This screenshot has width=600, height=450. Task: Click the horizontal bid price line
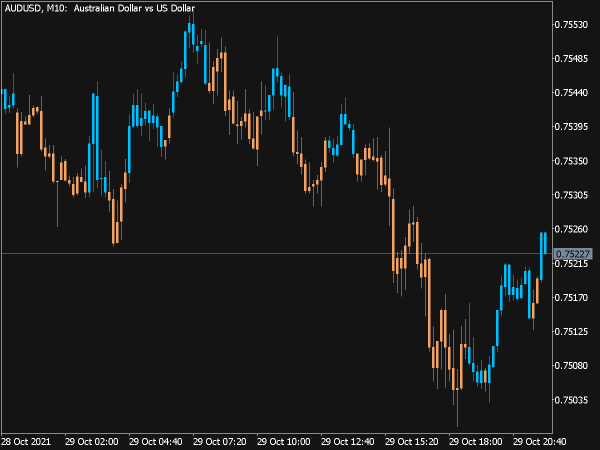[277, 253]
